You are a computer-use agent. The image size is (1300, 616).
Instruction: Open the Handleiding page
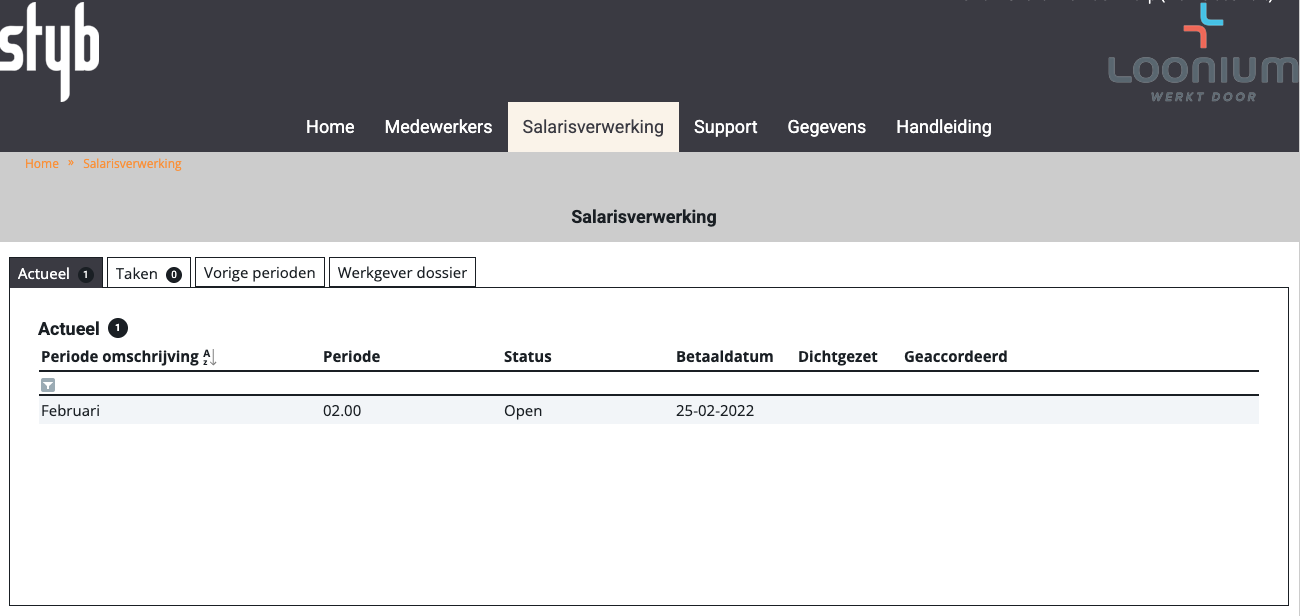(x=943, y=127)
